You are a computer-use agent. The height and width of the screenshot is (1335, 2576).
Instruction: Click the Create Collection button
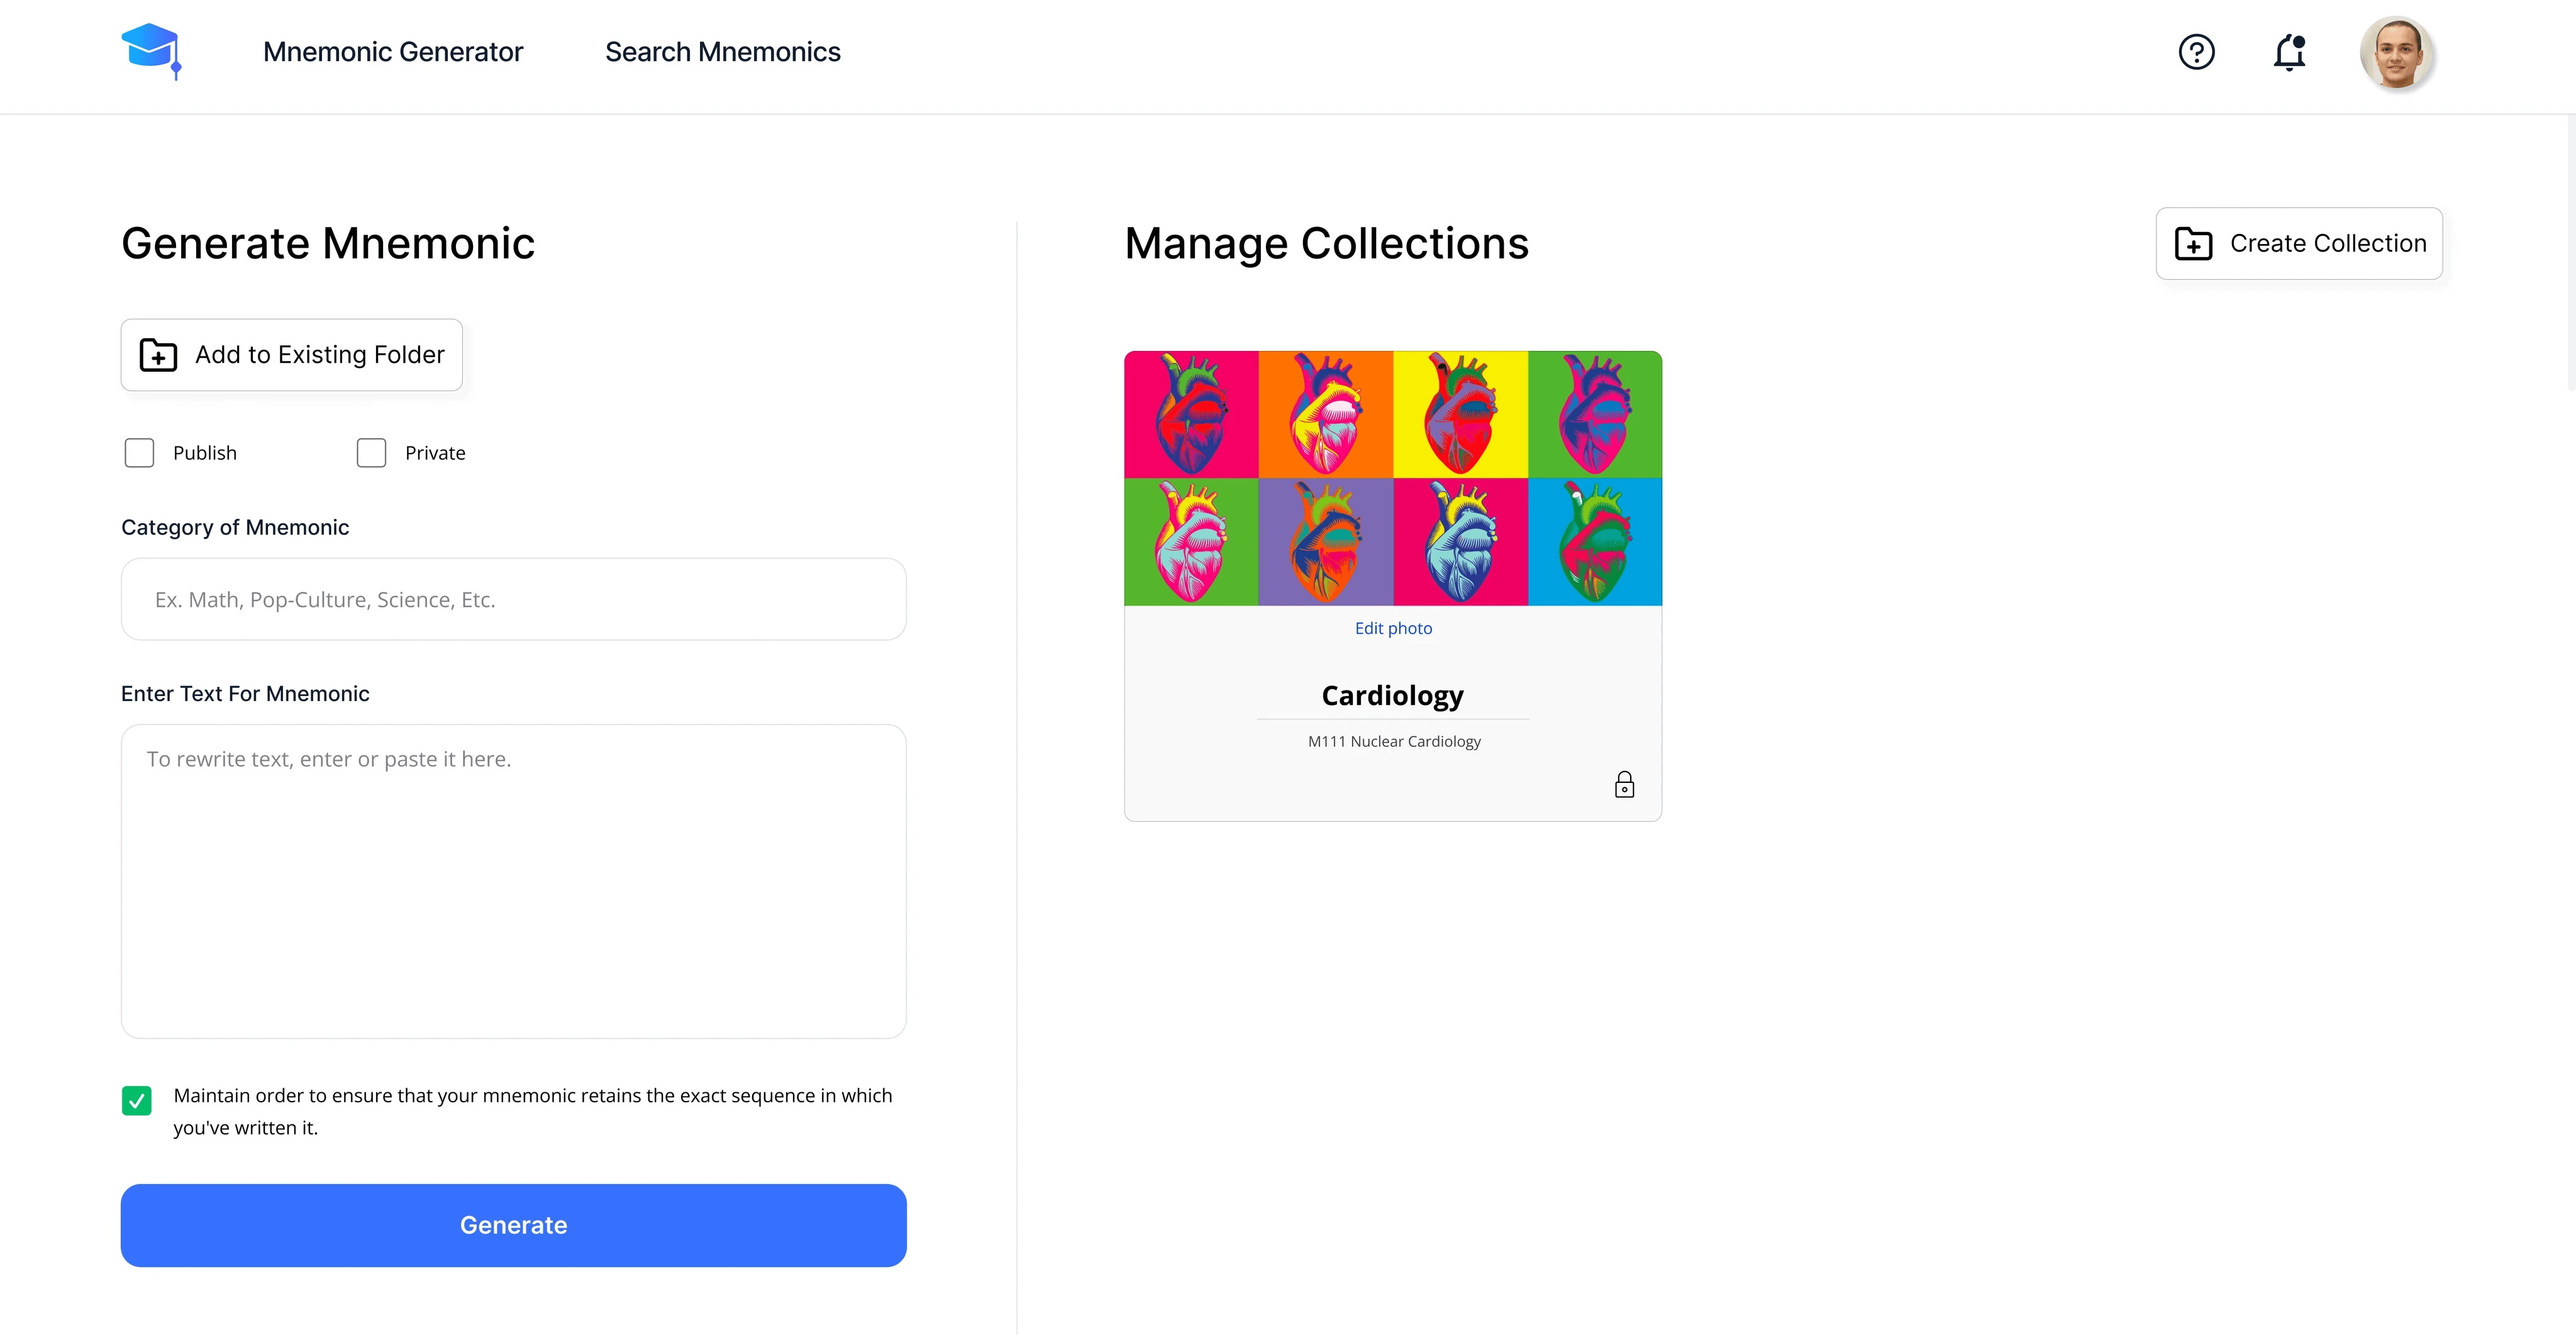(2299, 243)
